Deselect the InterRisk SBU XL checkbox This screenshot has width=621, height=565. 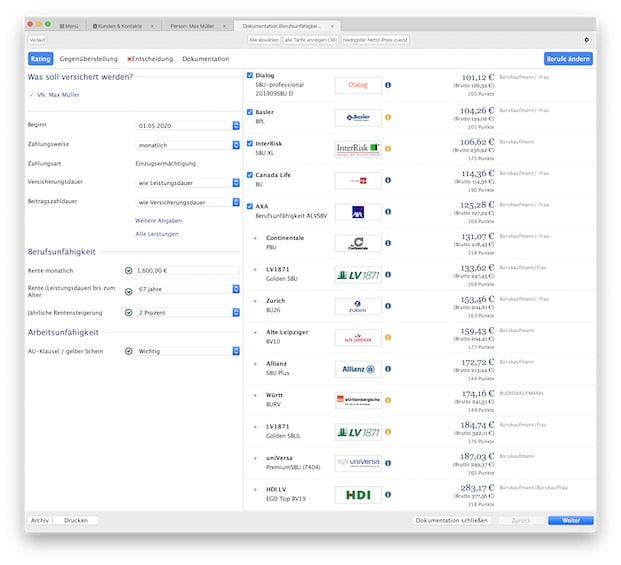tap(249, 143)
